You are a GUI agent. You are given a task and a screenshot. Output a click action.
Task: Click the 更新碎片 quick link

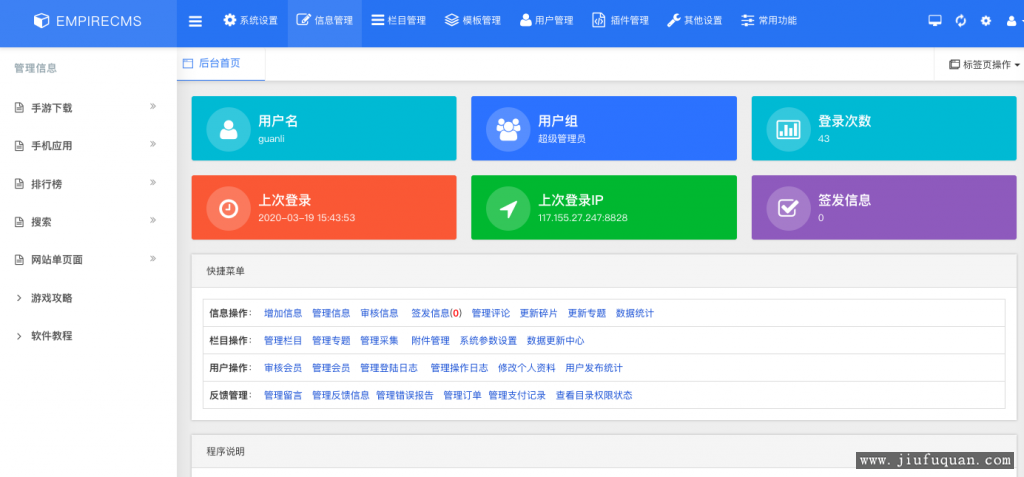539,313
